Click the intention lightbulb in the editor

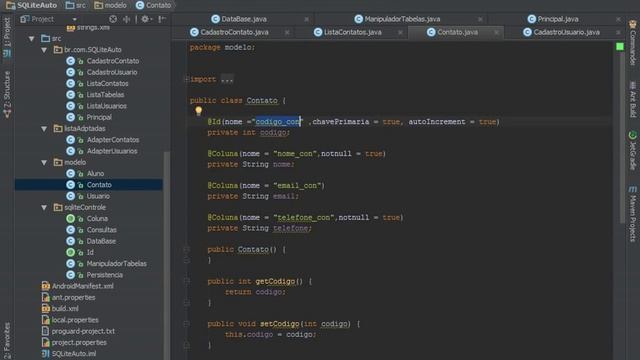pos(198,111)
